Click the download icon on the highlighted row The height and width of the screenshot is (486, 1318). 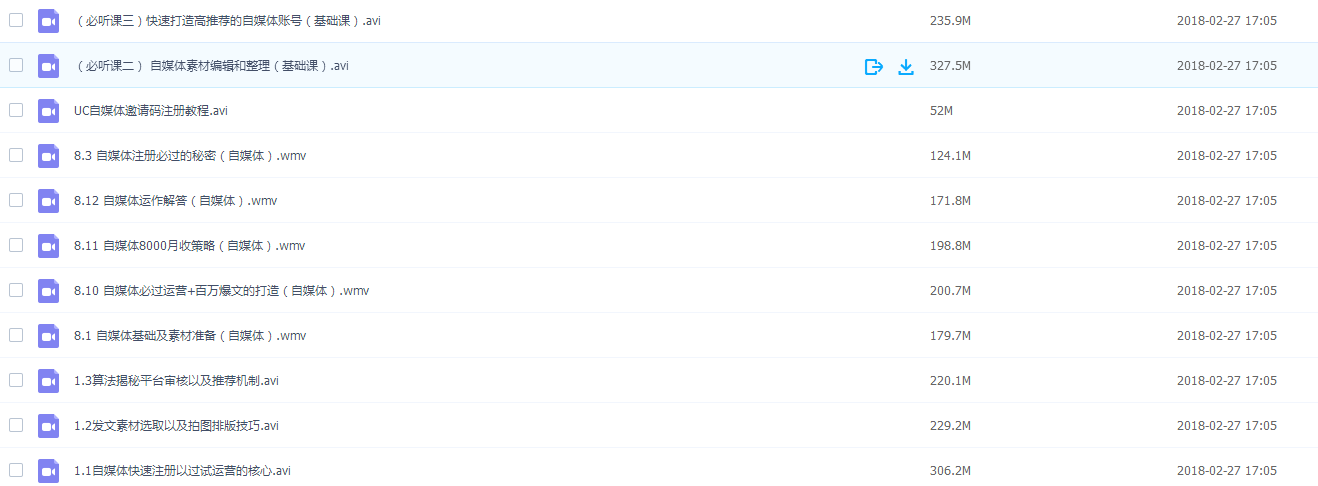pos(906,67)
